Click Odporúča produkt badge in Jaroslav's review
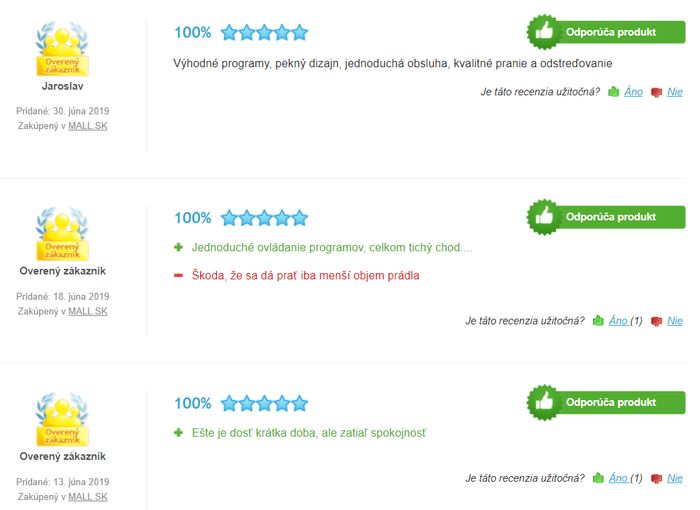This screenshot has width=700, height=510. (606, 32)
